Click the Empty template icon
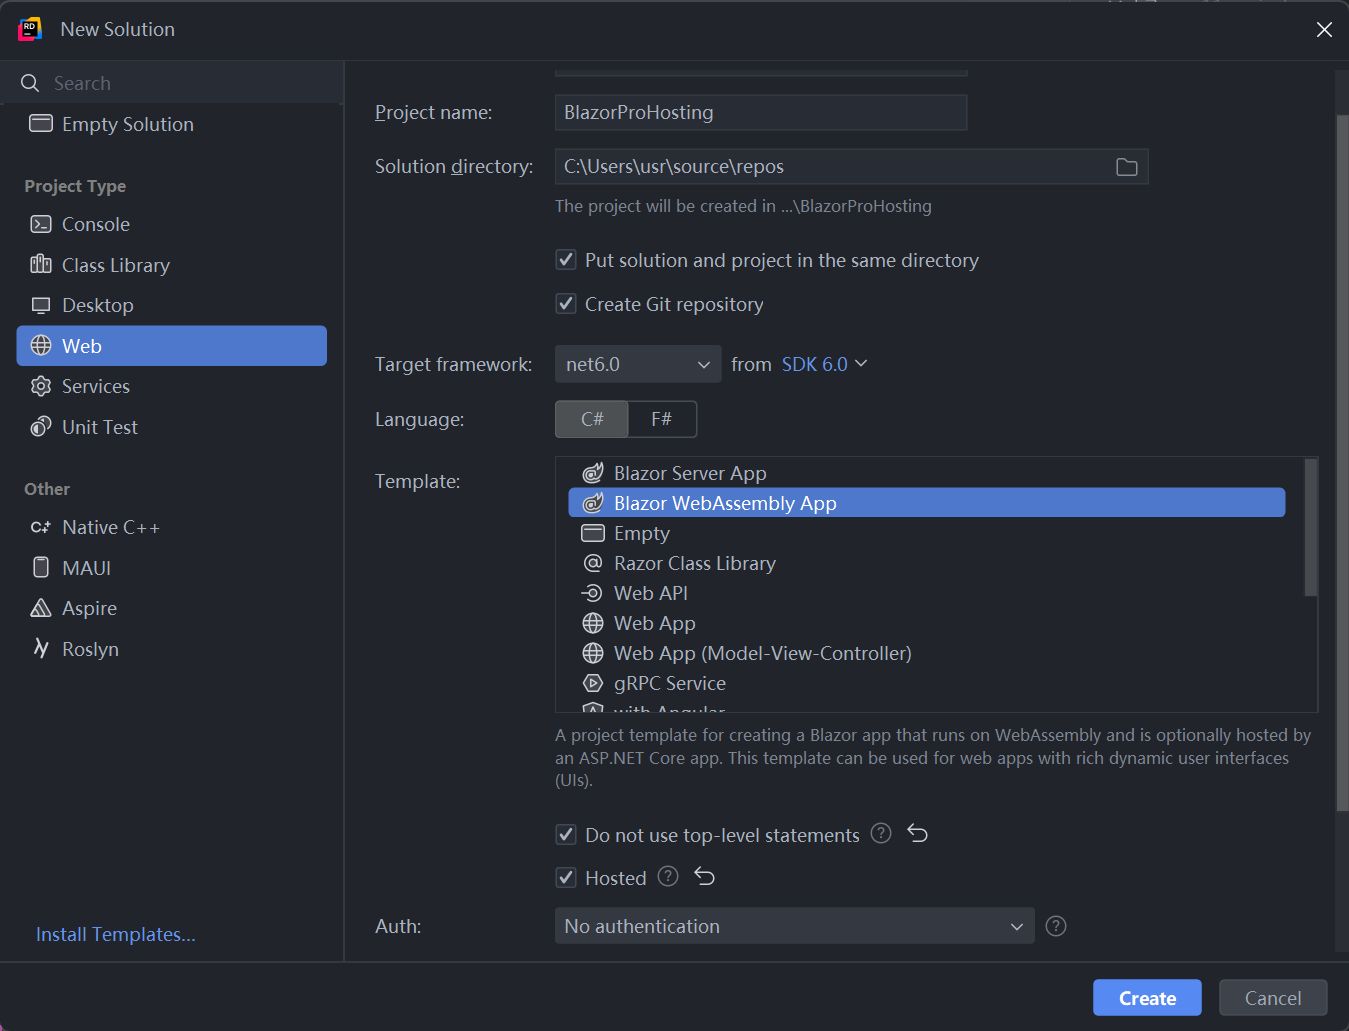Screen dimensions: 1349x1031 (x=593, y=533)
